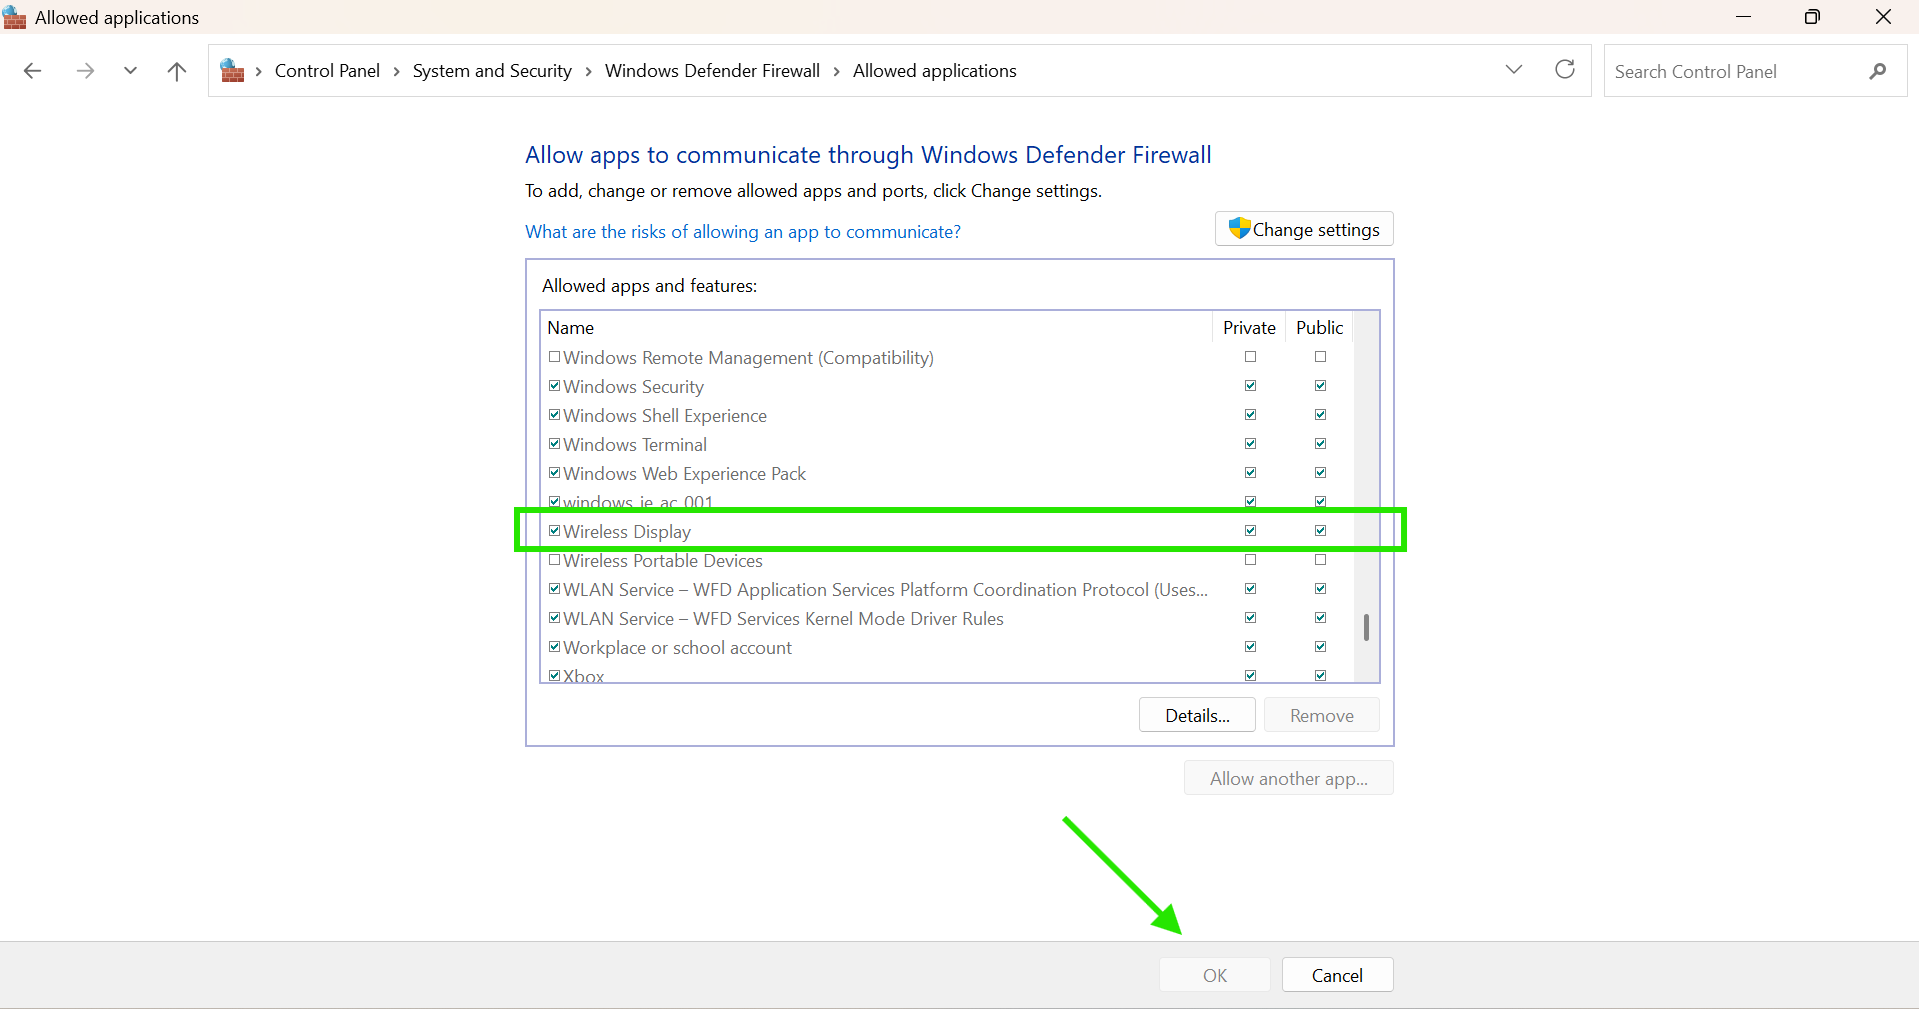Toggle Workplace or school account checkbox
1919x1009 pixels.
coord(554,646)
